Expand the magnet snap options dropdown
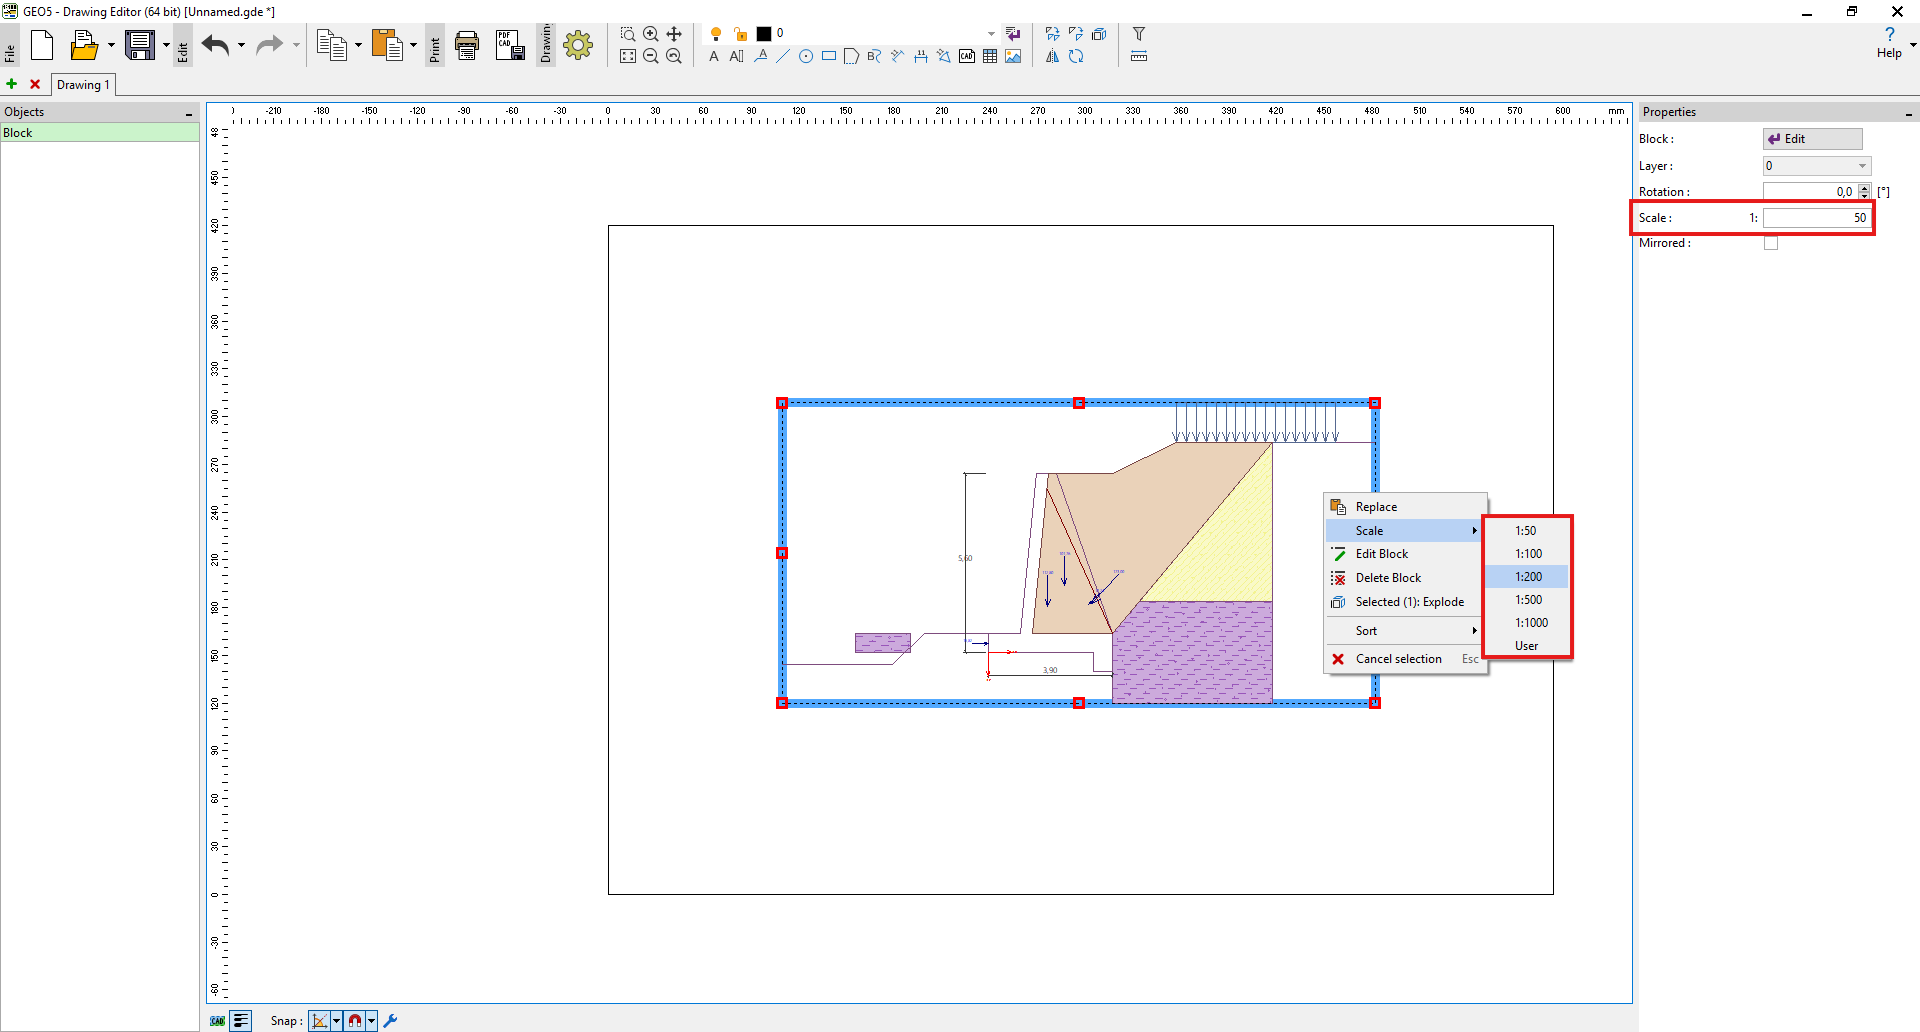The width and height of the screenshot is (1920, 1032). [x=371, y=1021]
